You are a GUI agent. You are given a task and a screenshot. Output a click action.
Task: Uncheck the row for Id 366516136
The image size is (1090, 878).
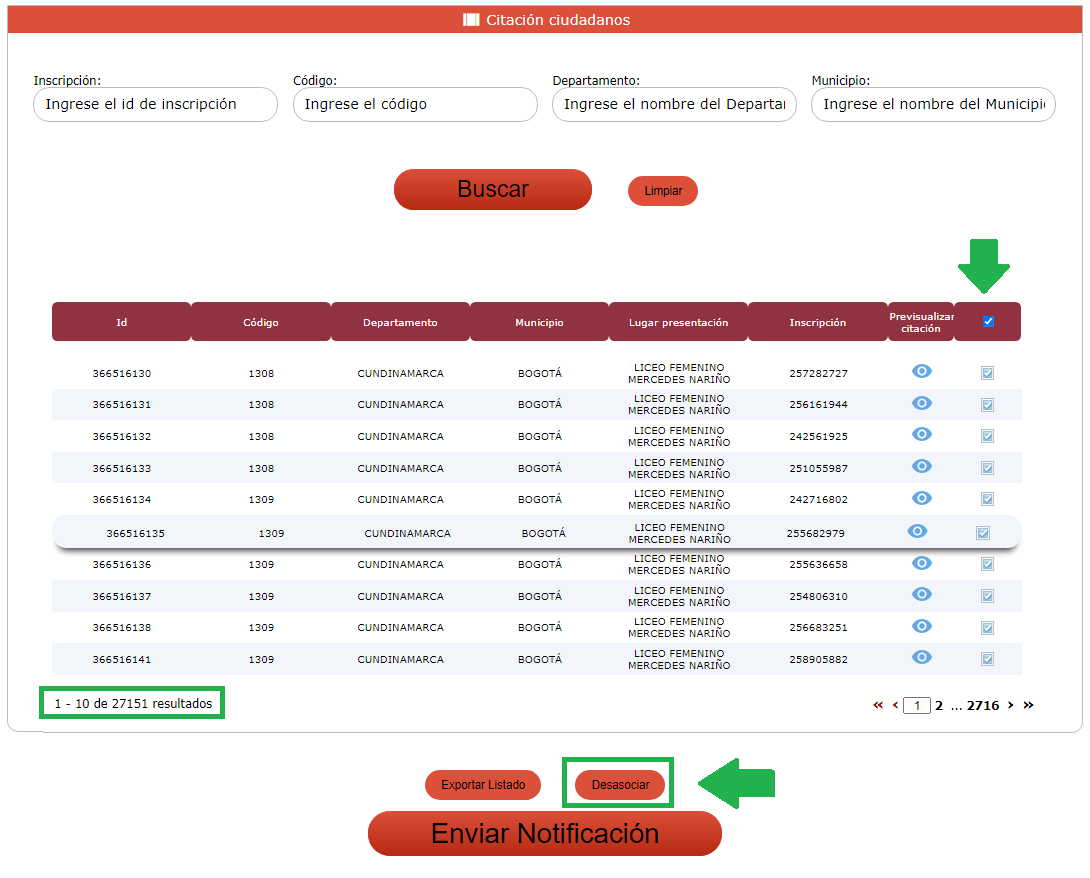987,564
